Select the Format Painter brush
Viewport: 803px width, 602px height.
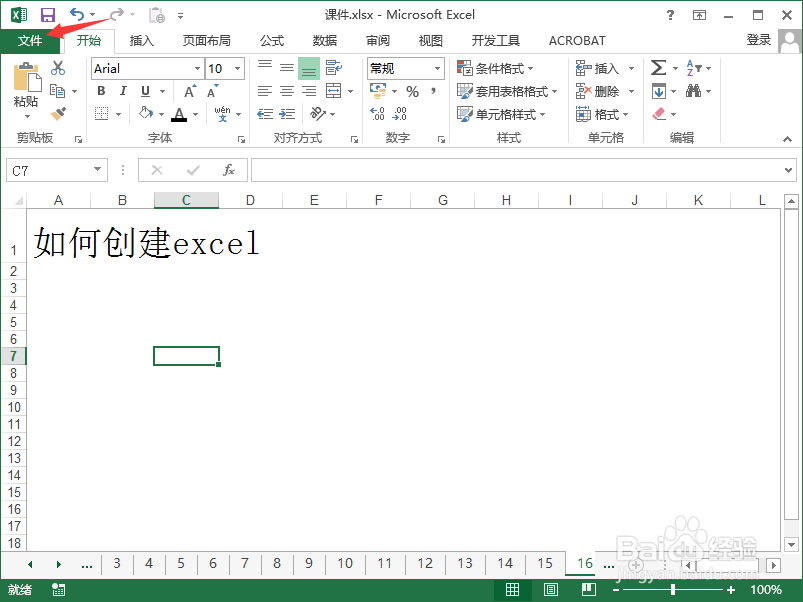pos(58,114)
